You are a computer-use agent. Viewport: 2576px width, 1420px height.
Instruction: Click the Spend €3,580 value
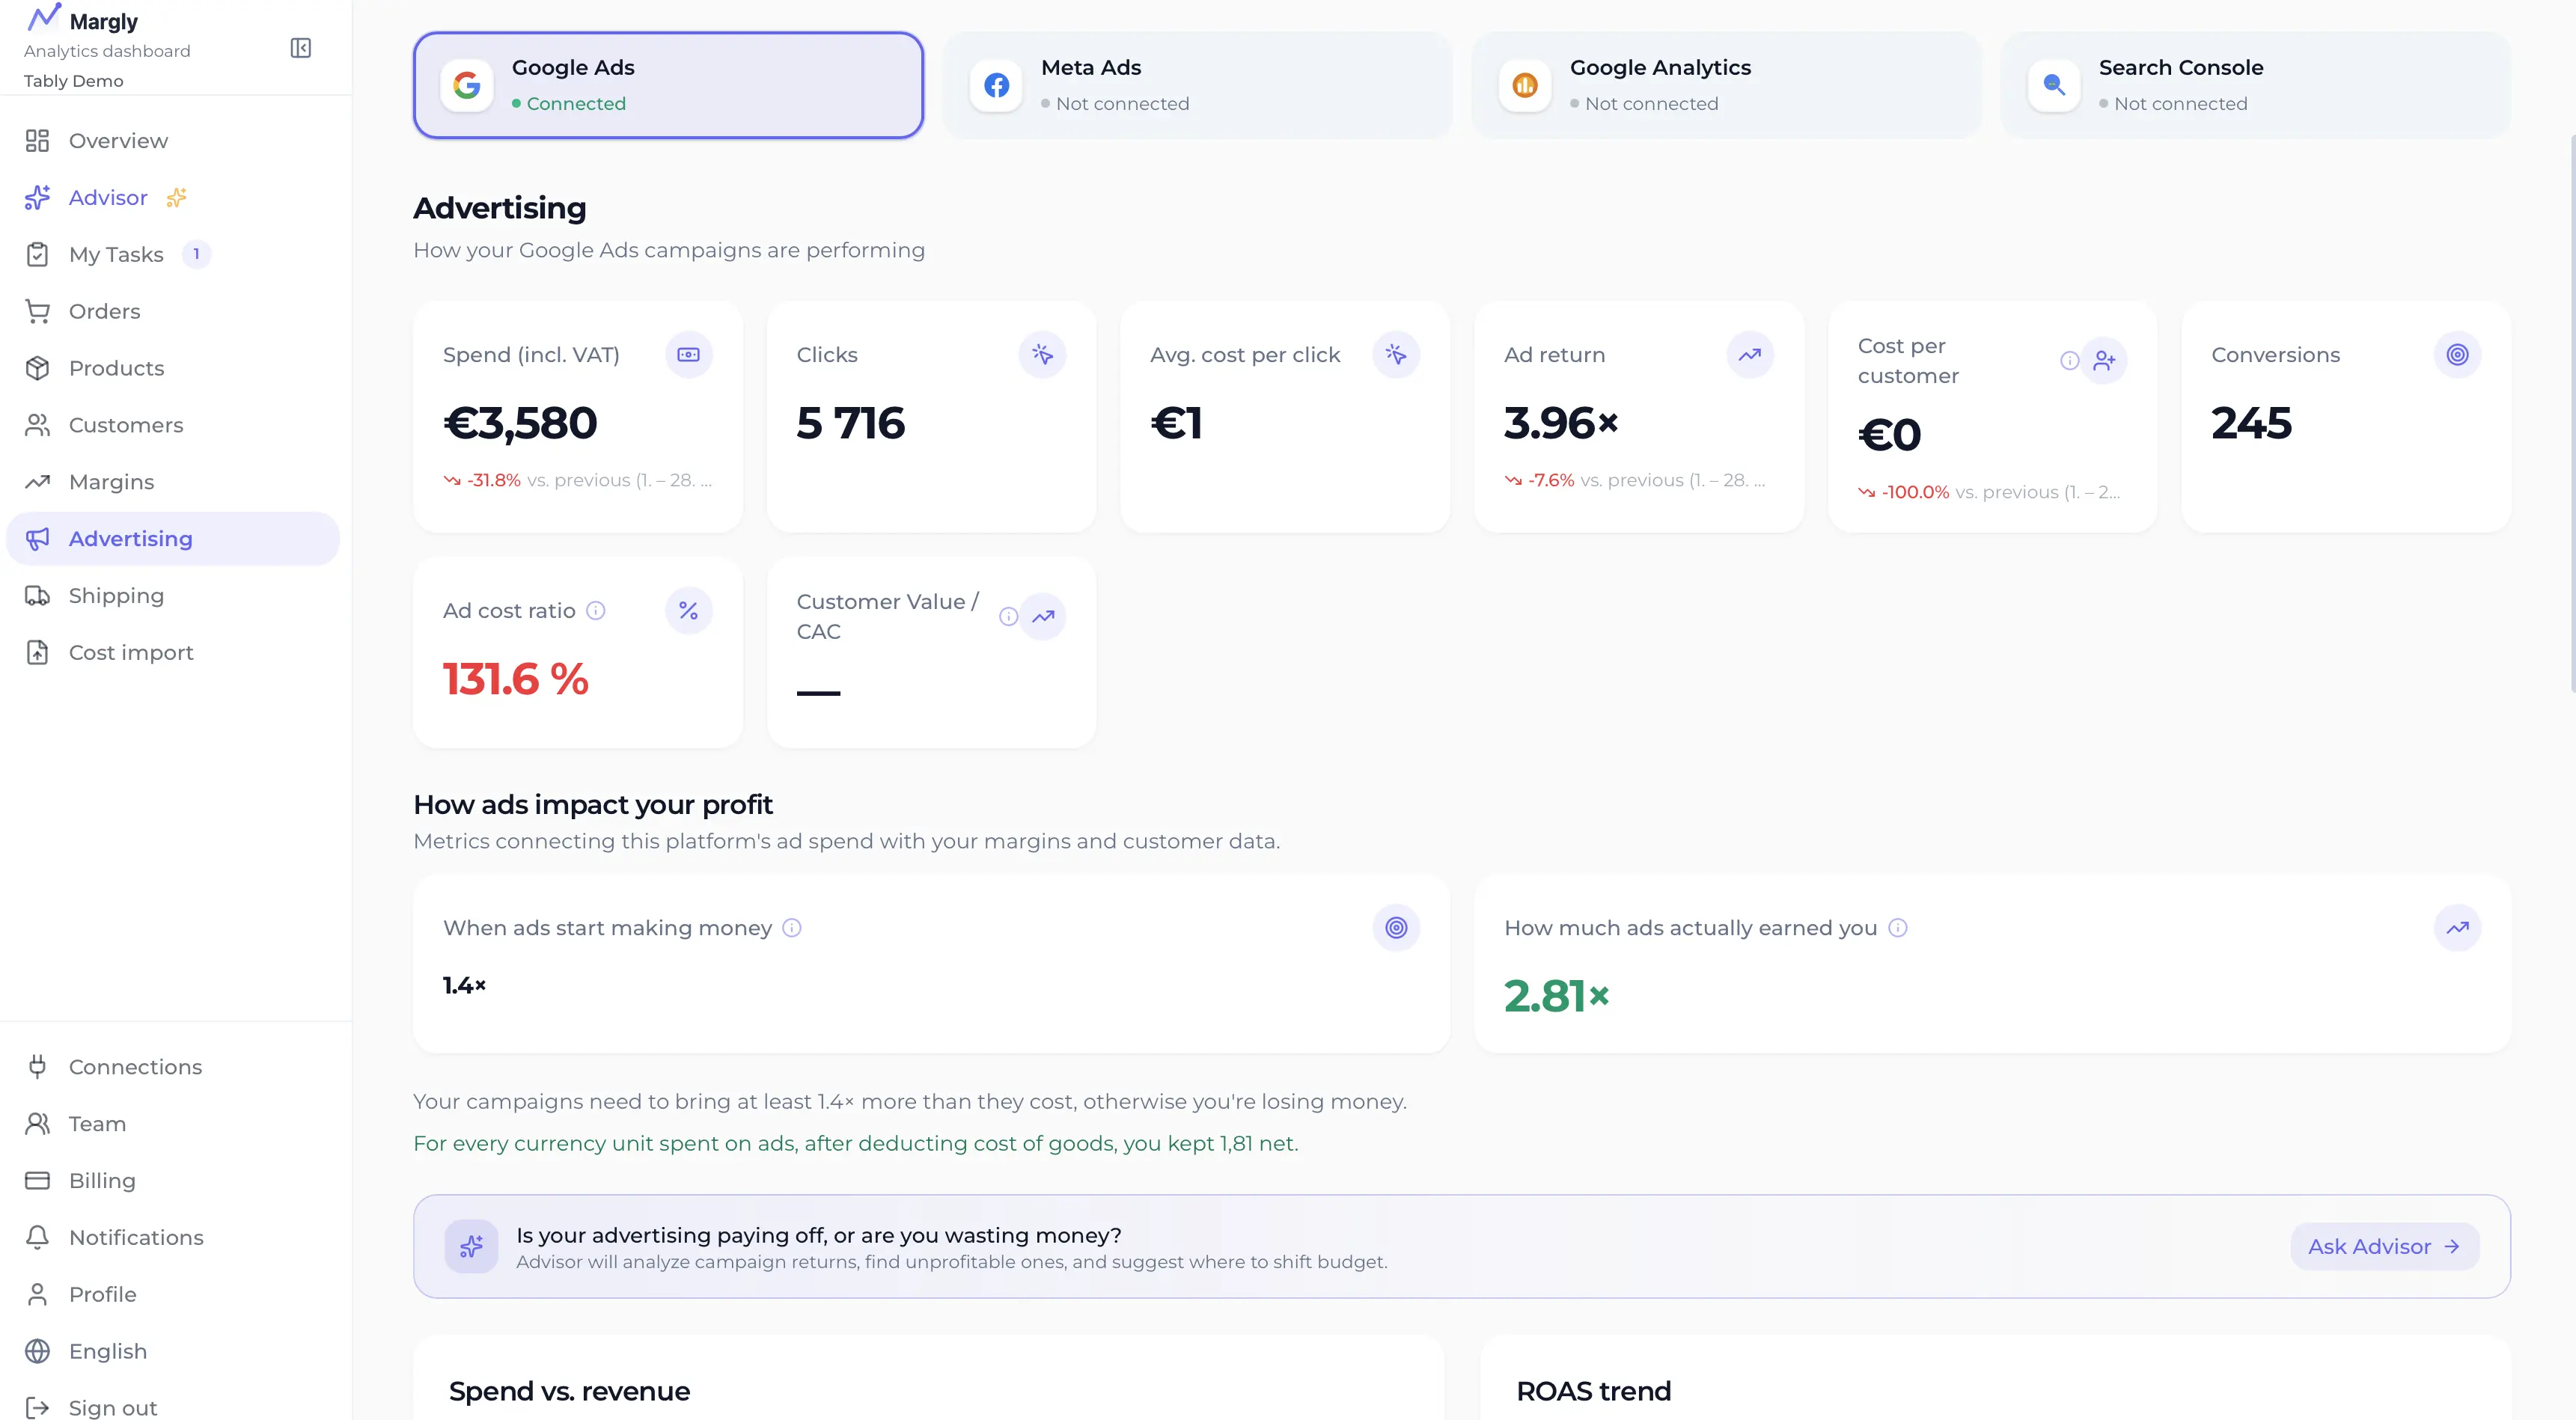pos(520,423)
